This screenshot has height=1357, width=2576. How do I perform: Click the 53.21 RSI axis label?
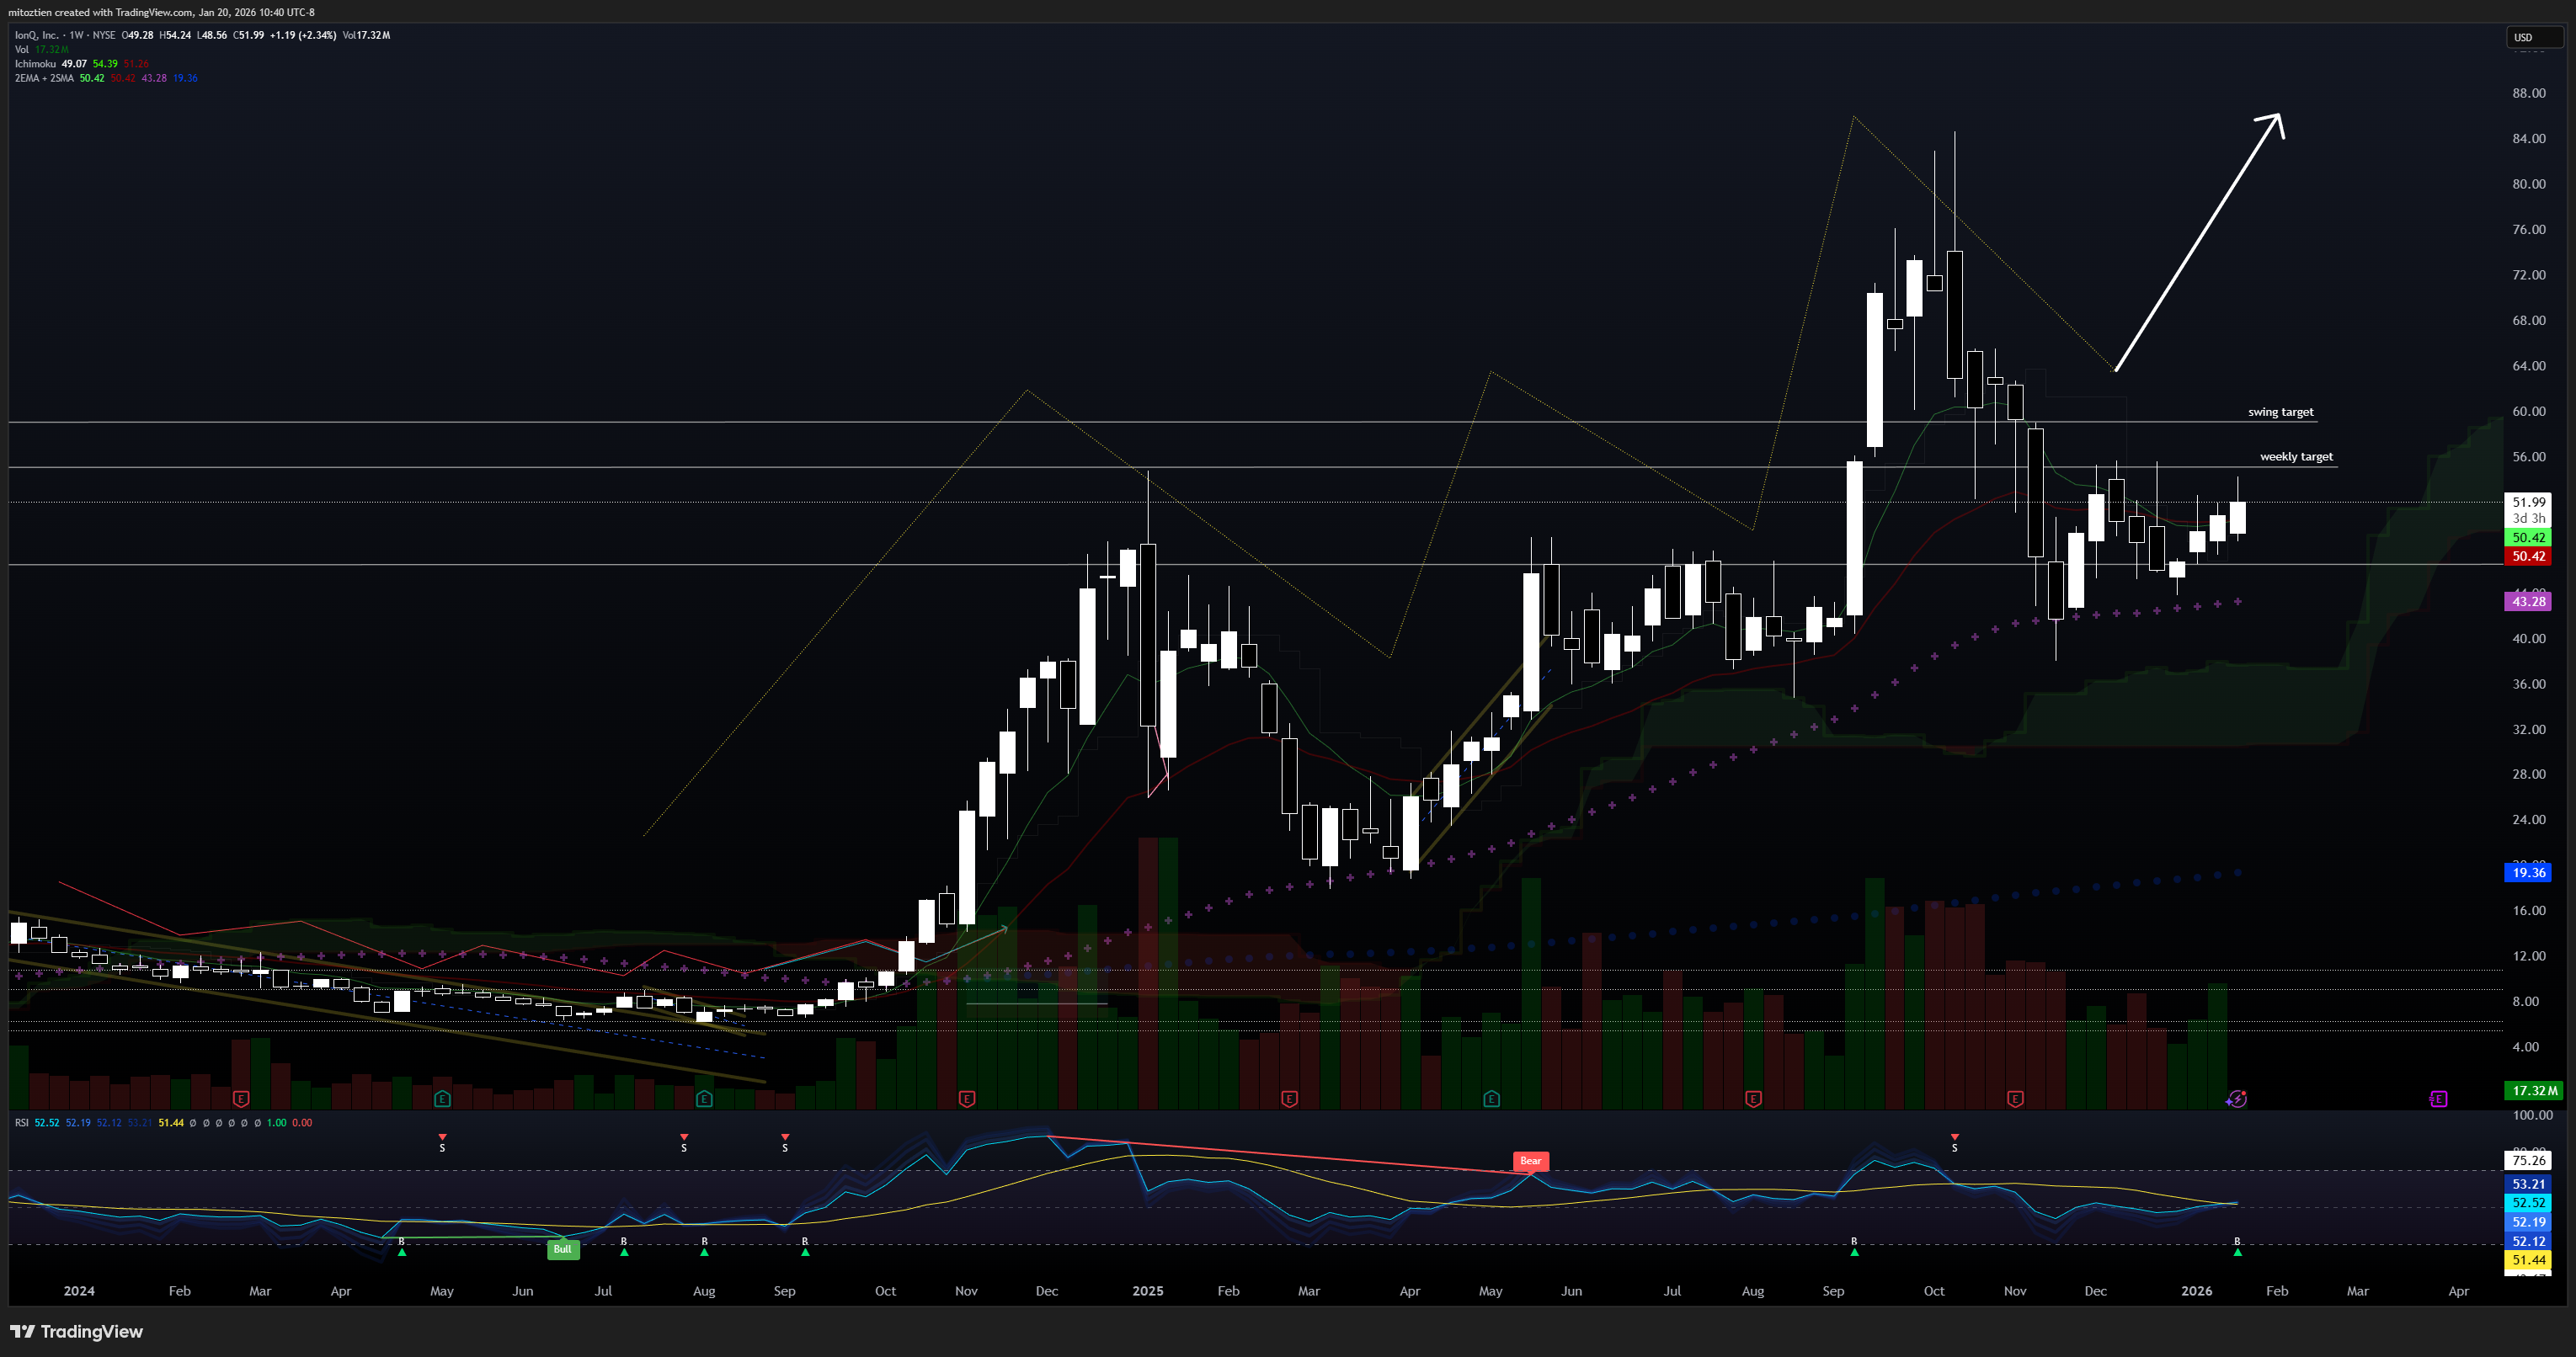2528,1184
